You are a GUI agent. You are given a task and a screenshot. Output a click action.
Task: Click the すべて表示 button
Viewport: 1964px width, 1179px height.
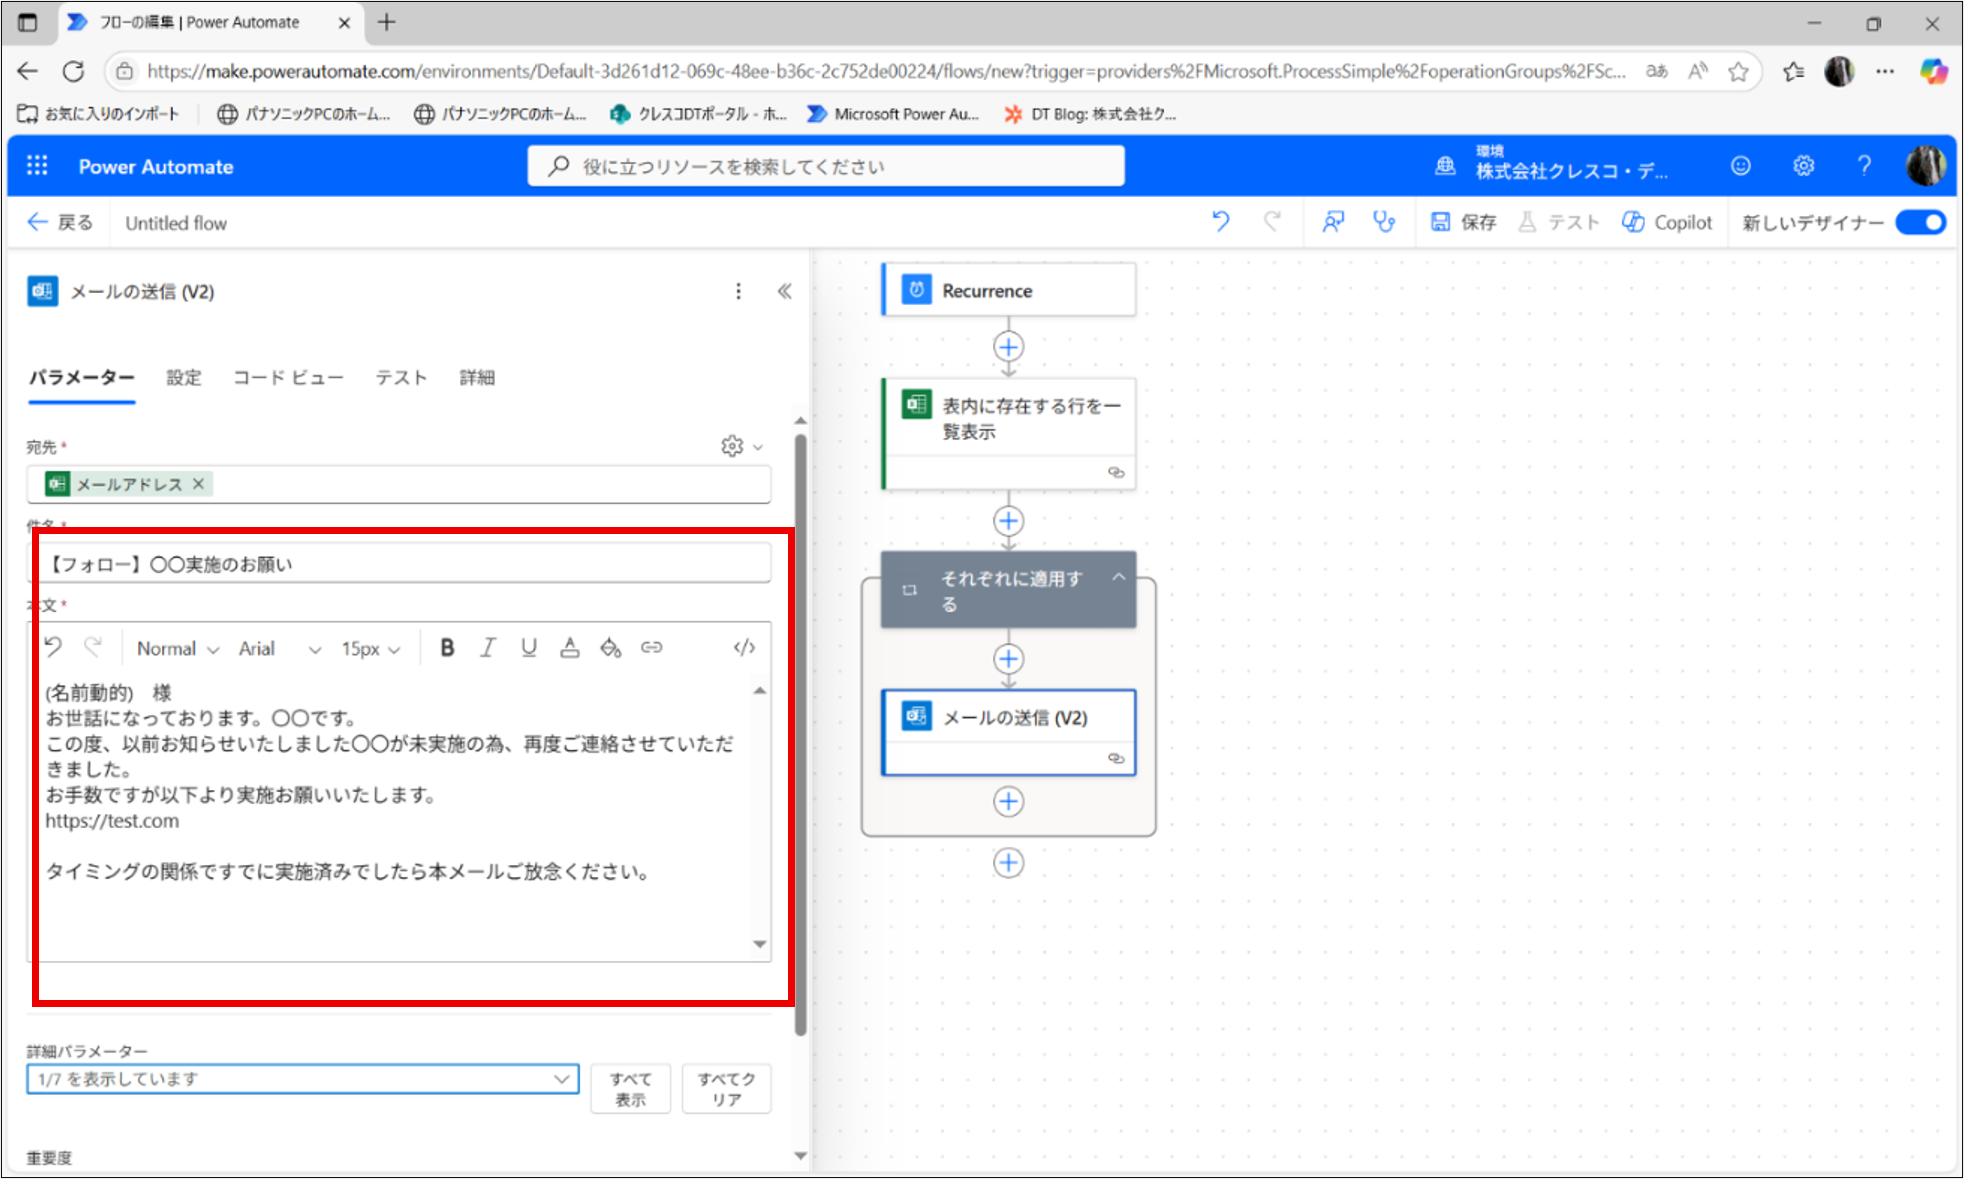pos(630,1089)
